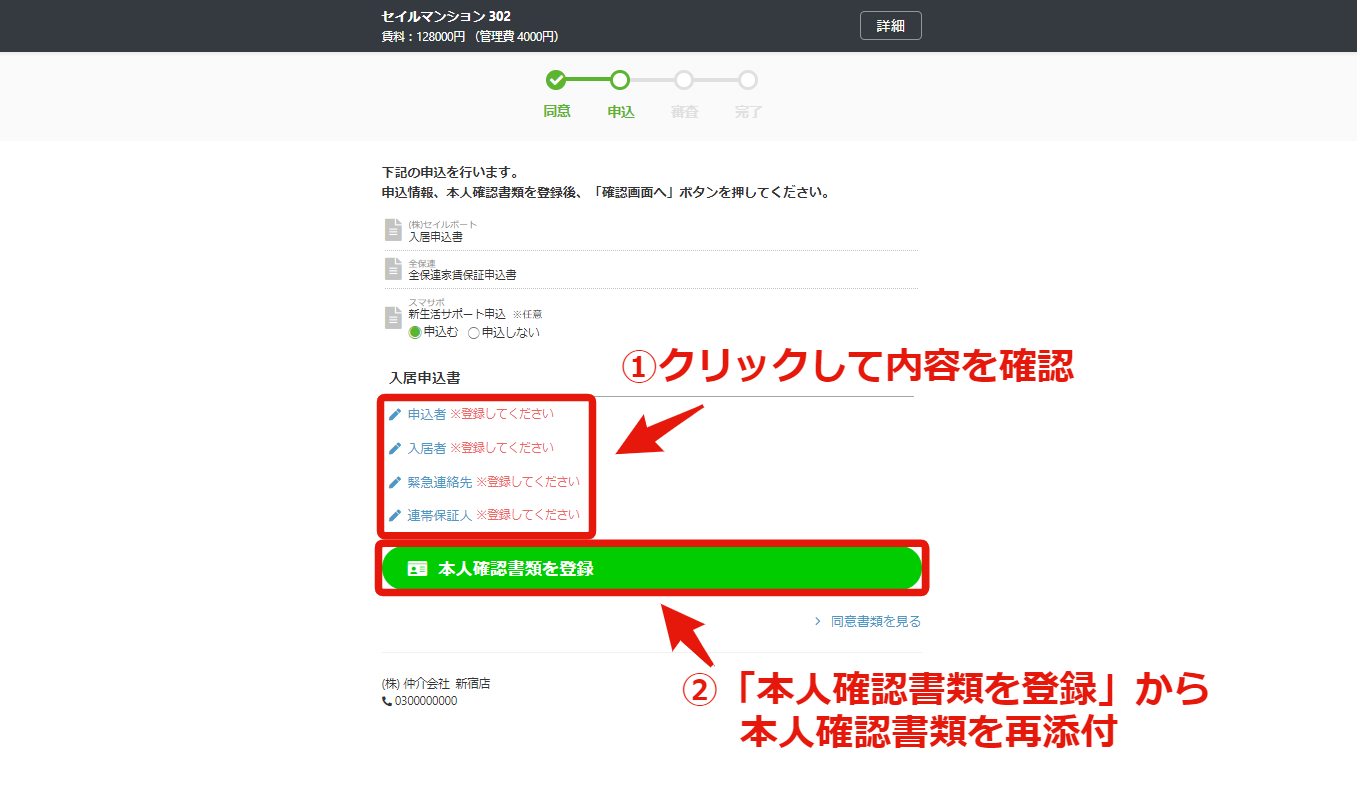Click the 新生活サポート申込 row text
The height and width of the screenshot is (795, 1357).
click(457, 314)
